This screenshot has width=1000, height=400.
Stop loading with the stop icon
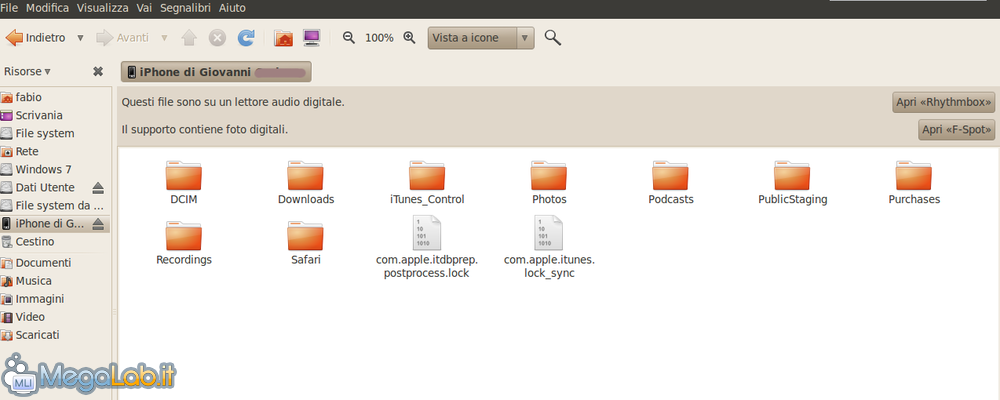[x=217, y=38]
